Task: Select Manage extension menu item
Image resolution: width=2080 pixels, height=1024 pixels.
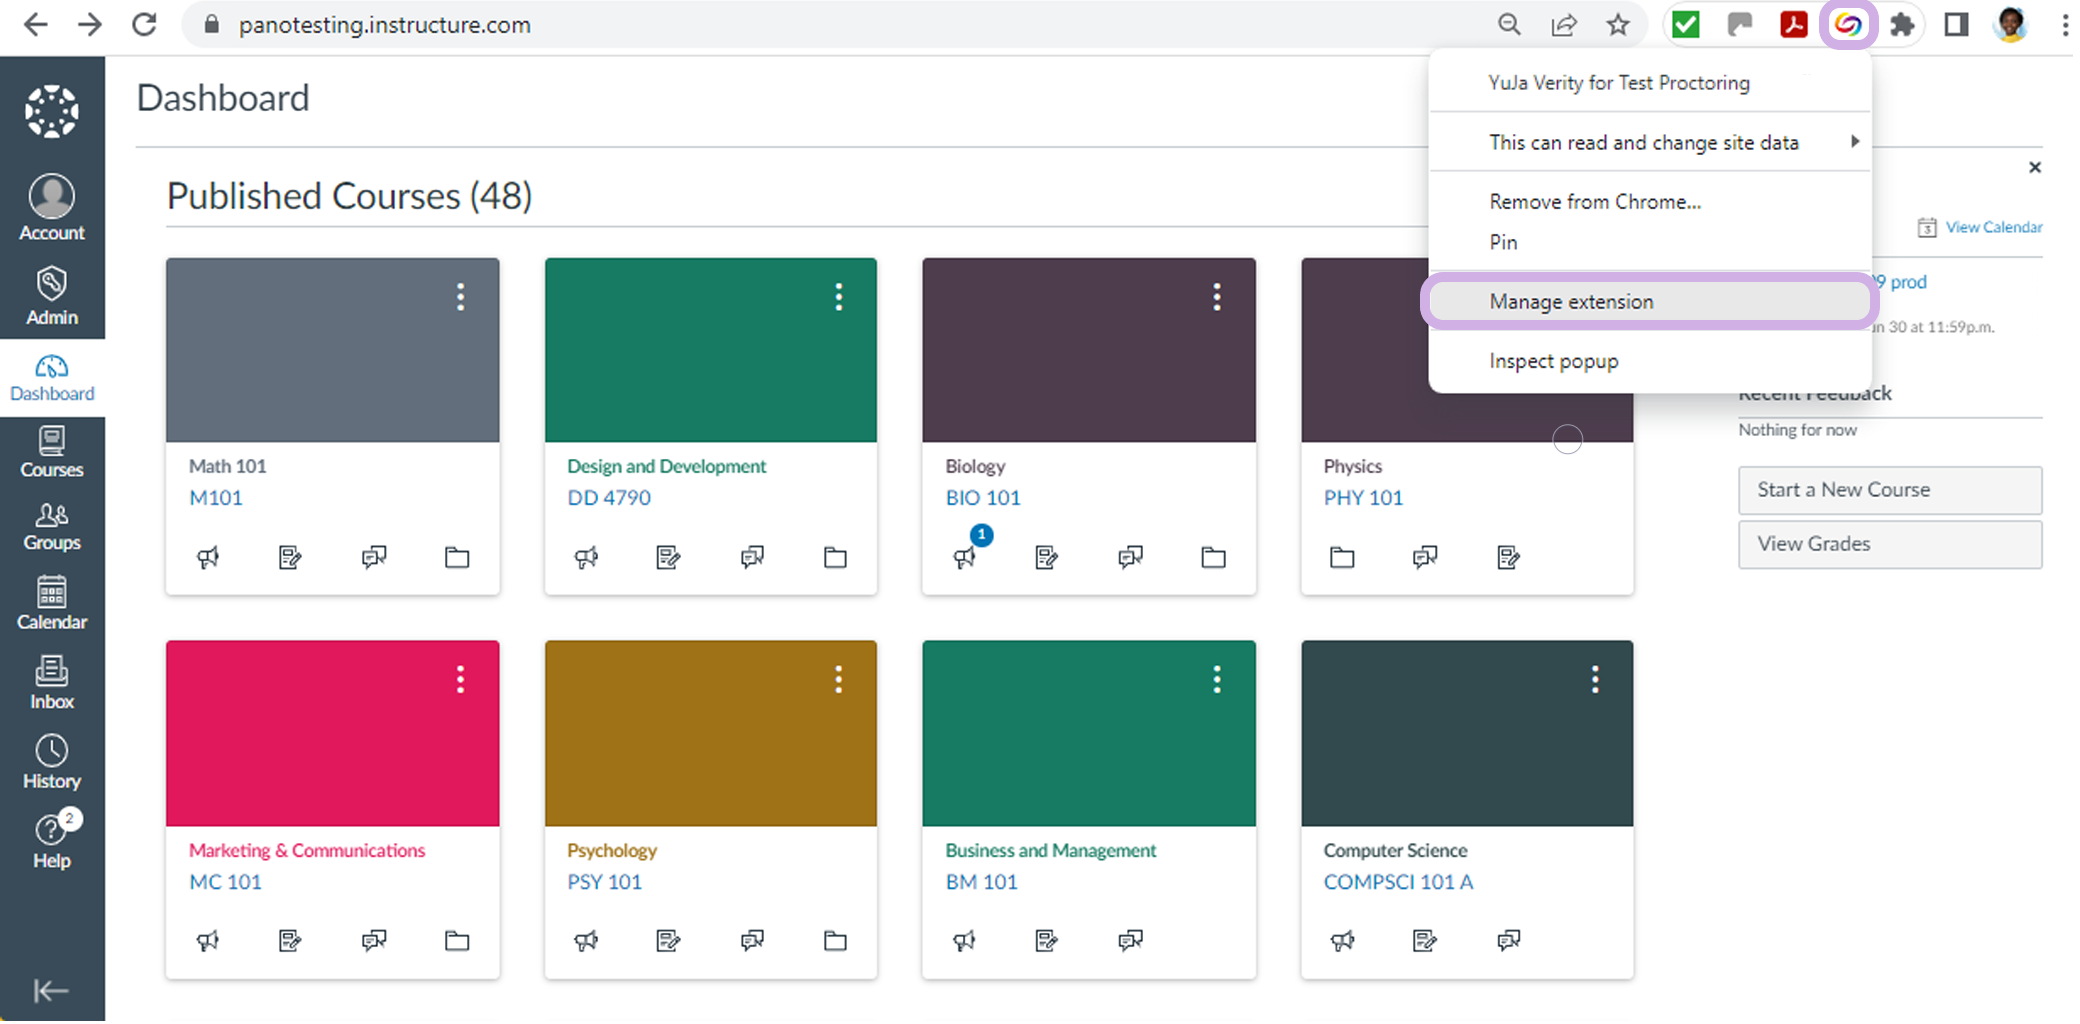Action: pos(1650,301)
